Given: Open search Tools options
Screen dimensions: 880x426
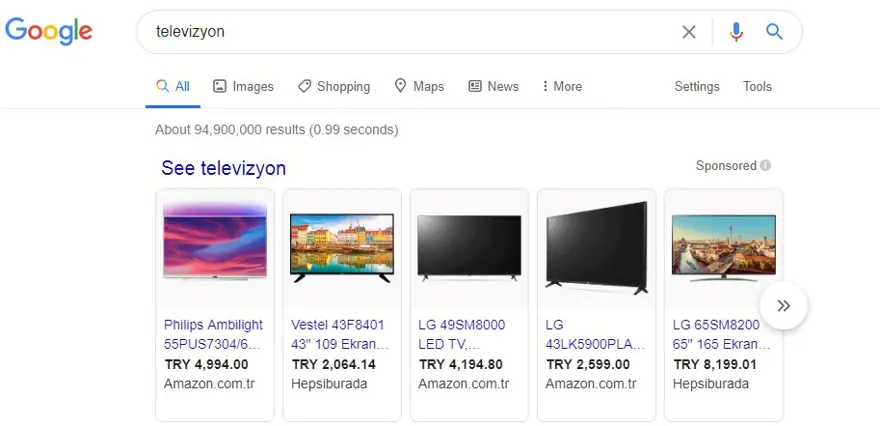Looking at the screenshot, I should [x=757, y=86].
